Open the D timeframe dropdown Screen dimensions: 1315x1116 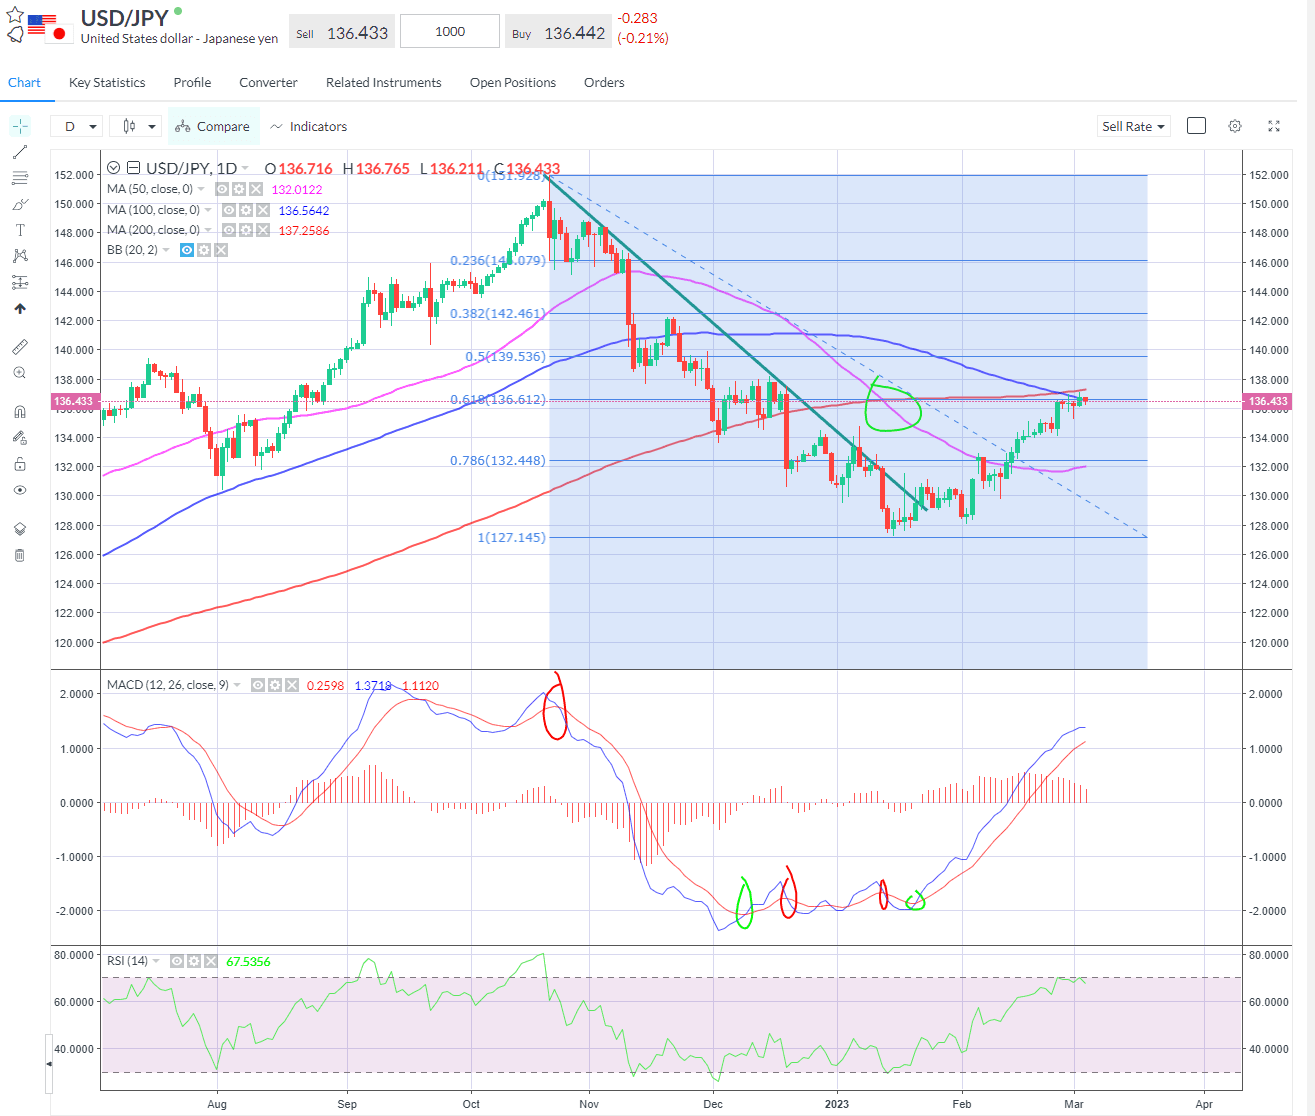tap(80, 126)
